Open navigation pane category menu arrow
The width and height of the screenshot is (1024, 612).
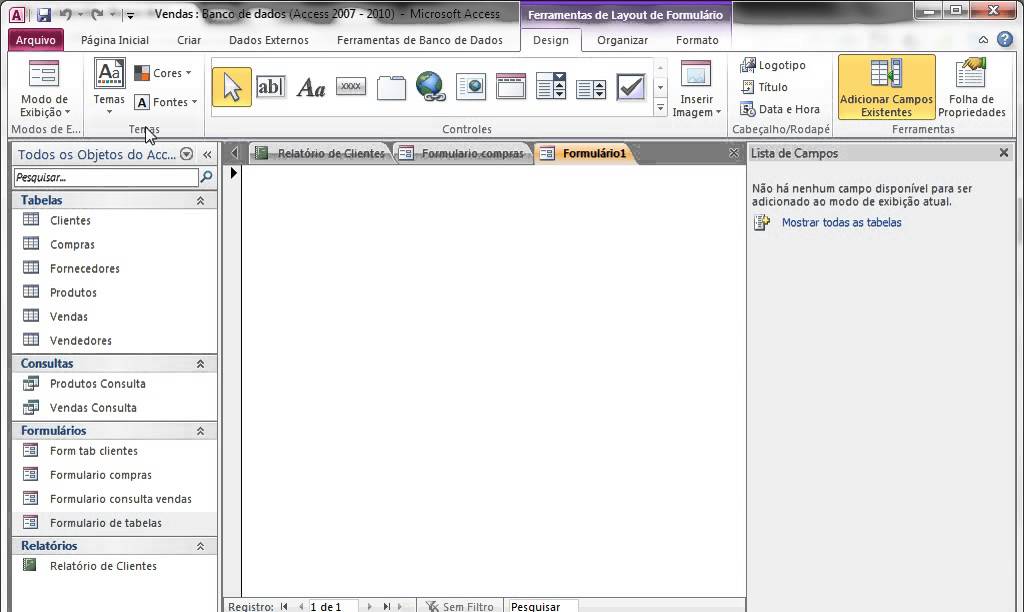186,154
